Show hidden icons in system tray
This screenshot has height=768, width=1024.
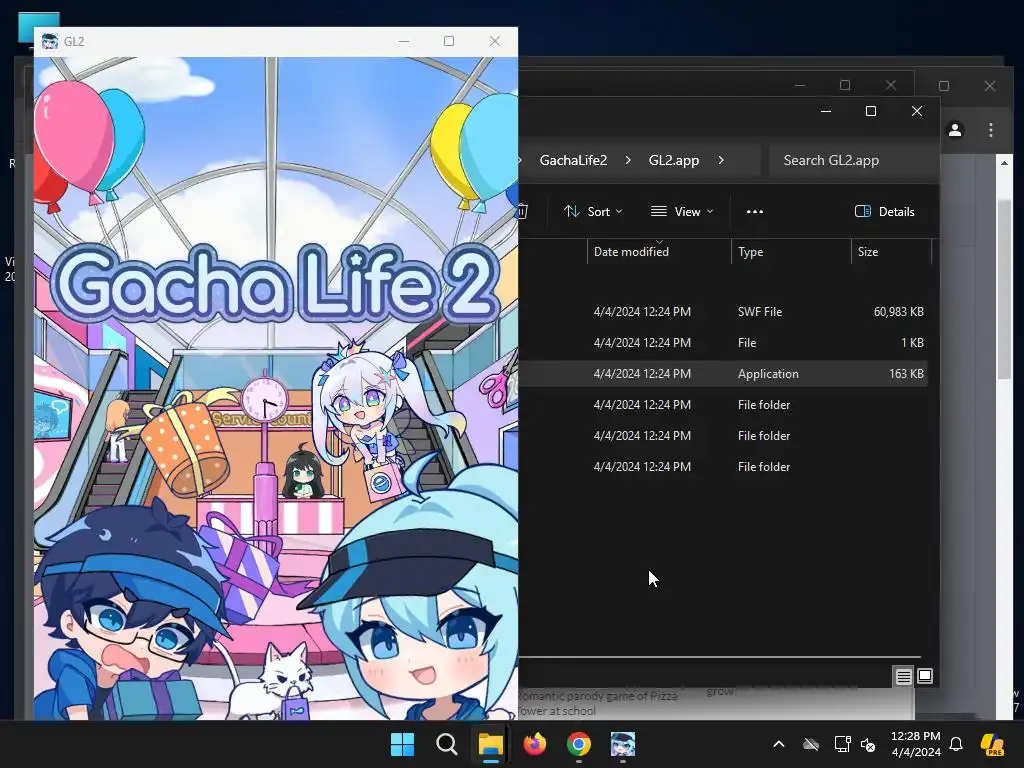pyautogui.click(x=778, y=744)
